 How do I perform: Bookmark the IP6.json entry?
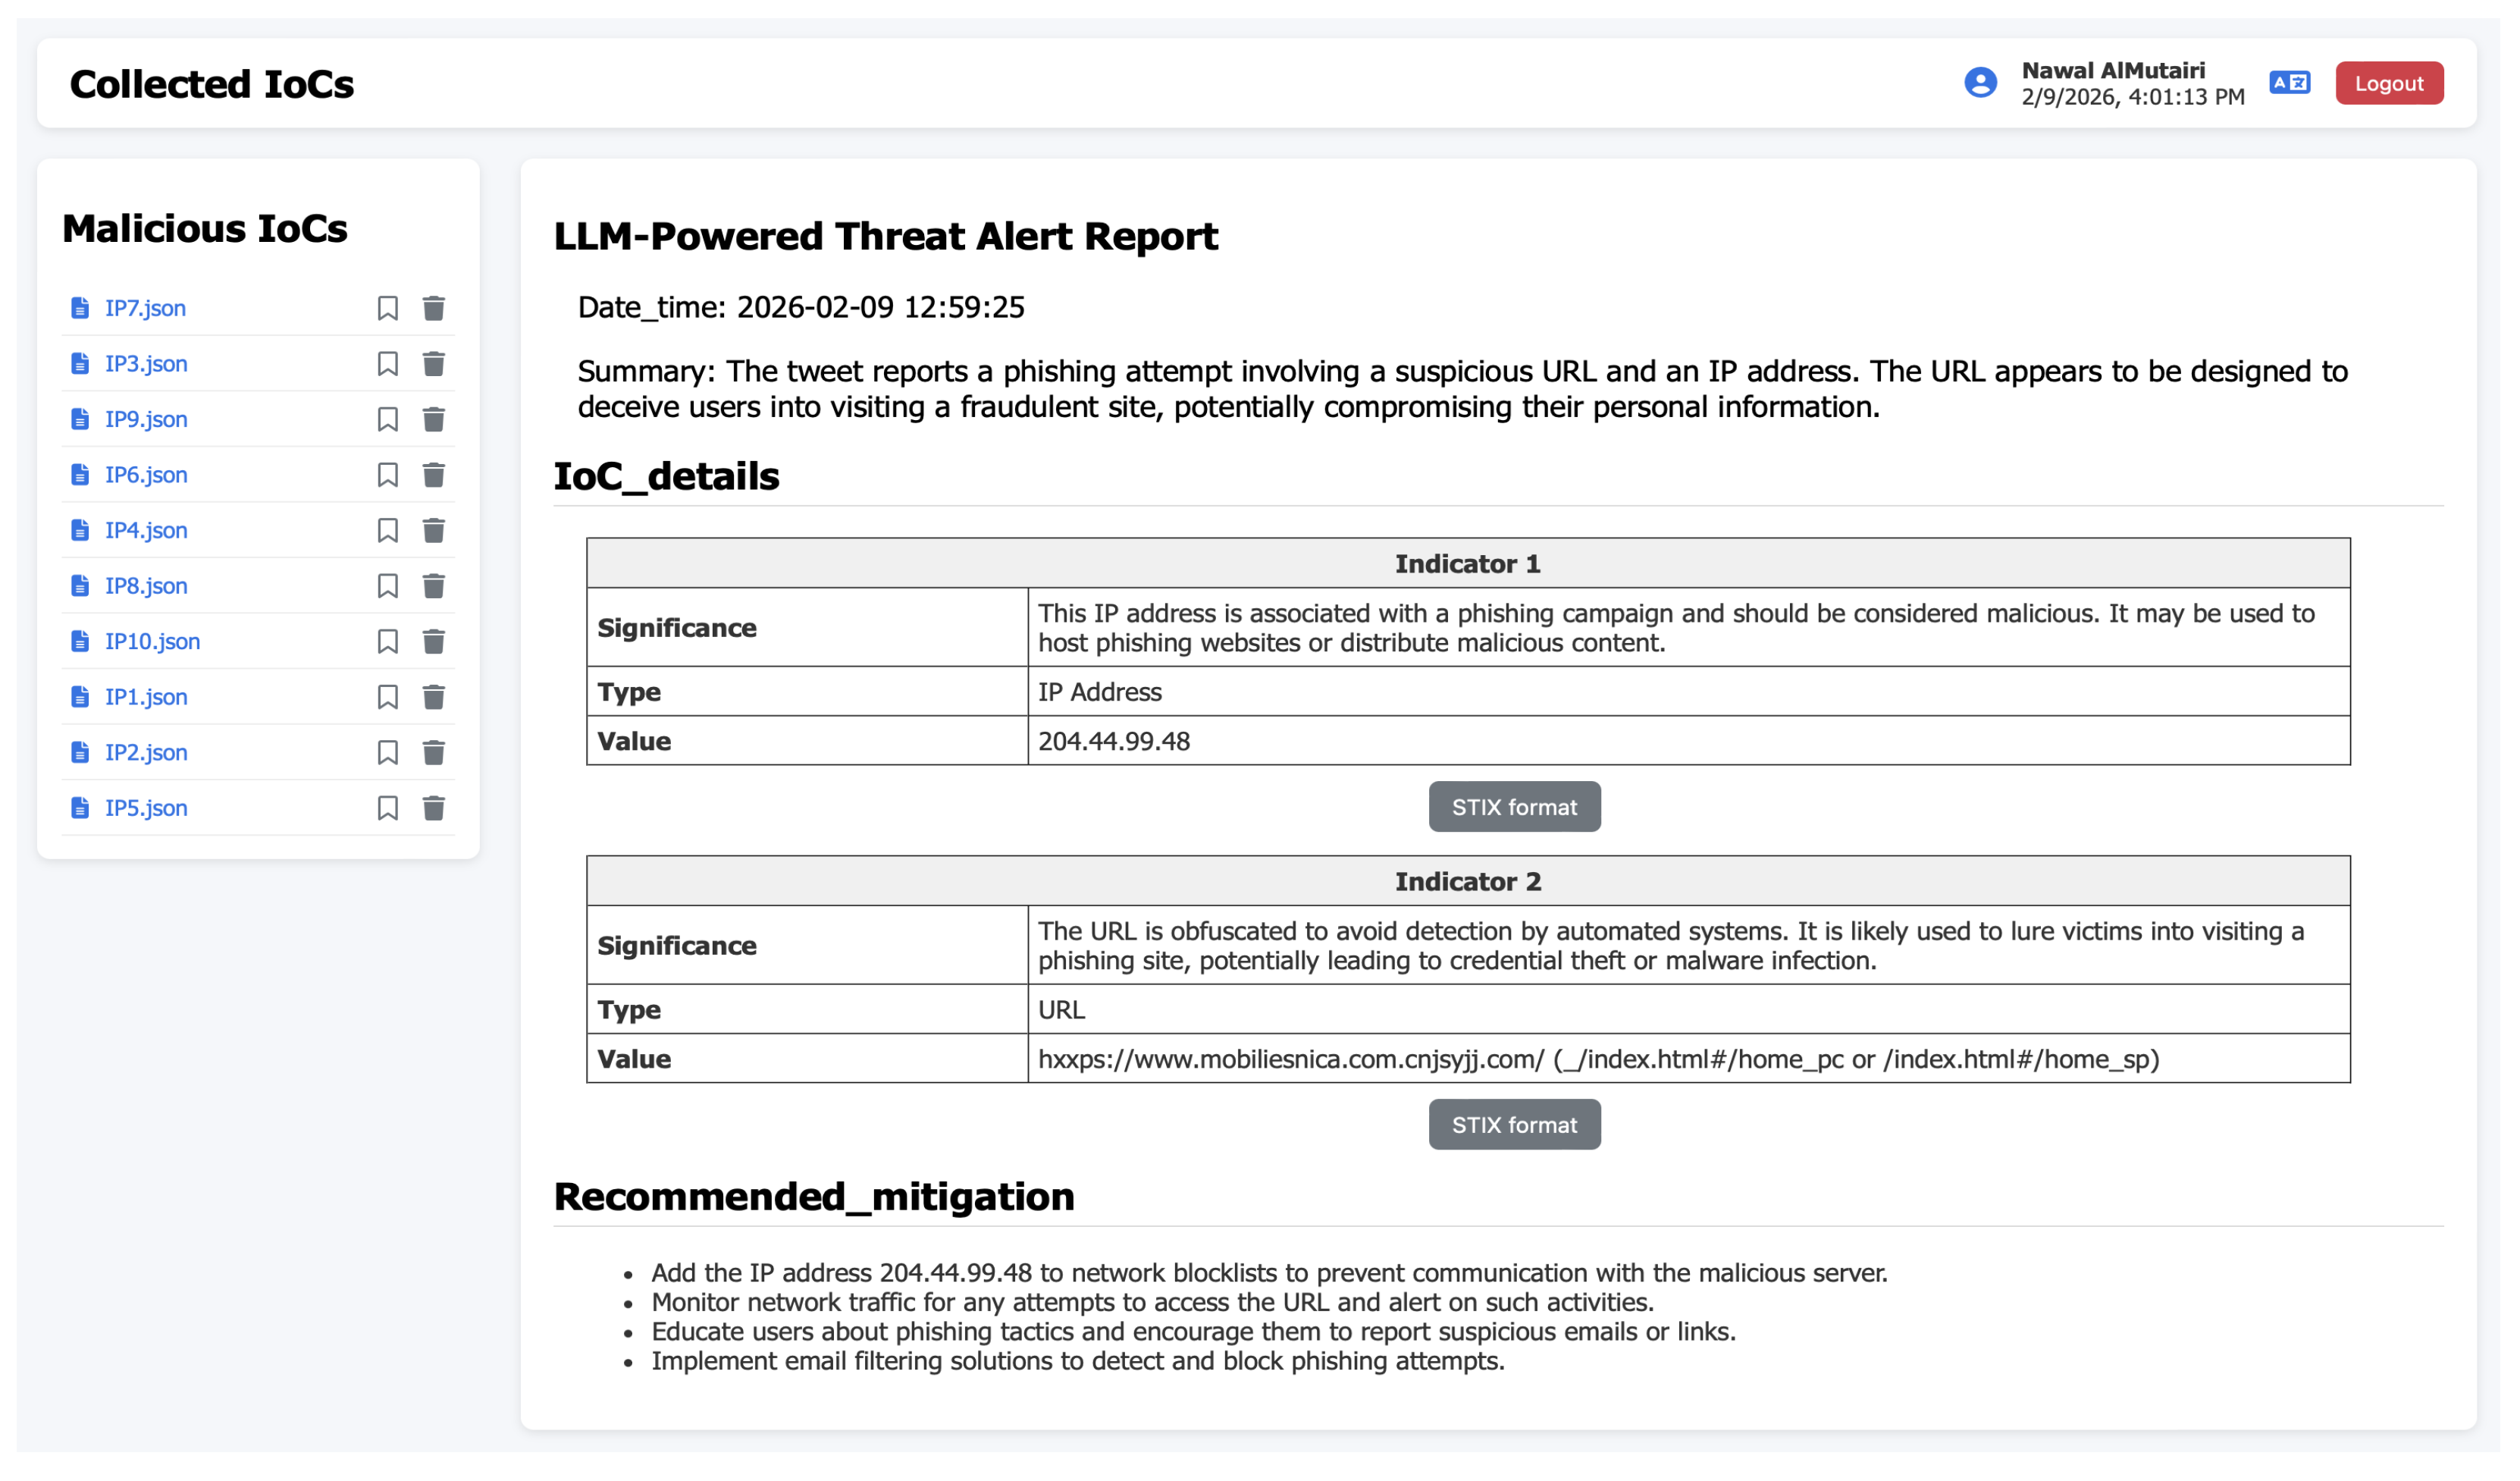pyautogui.click(x=388, y=475)
